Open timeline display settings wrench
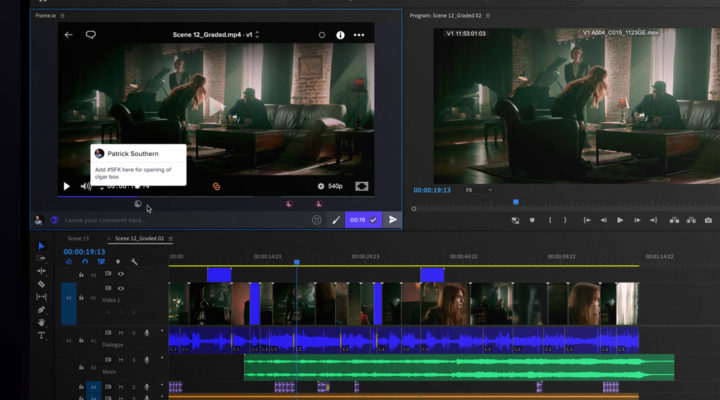Screen dimensions: 720x400 (134, 261)
